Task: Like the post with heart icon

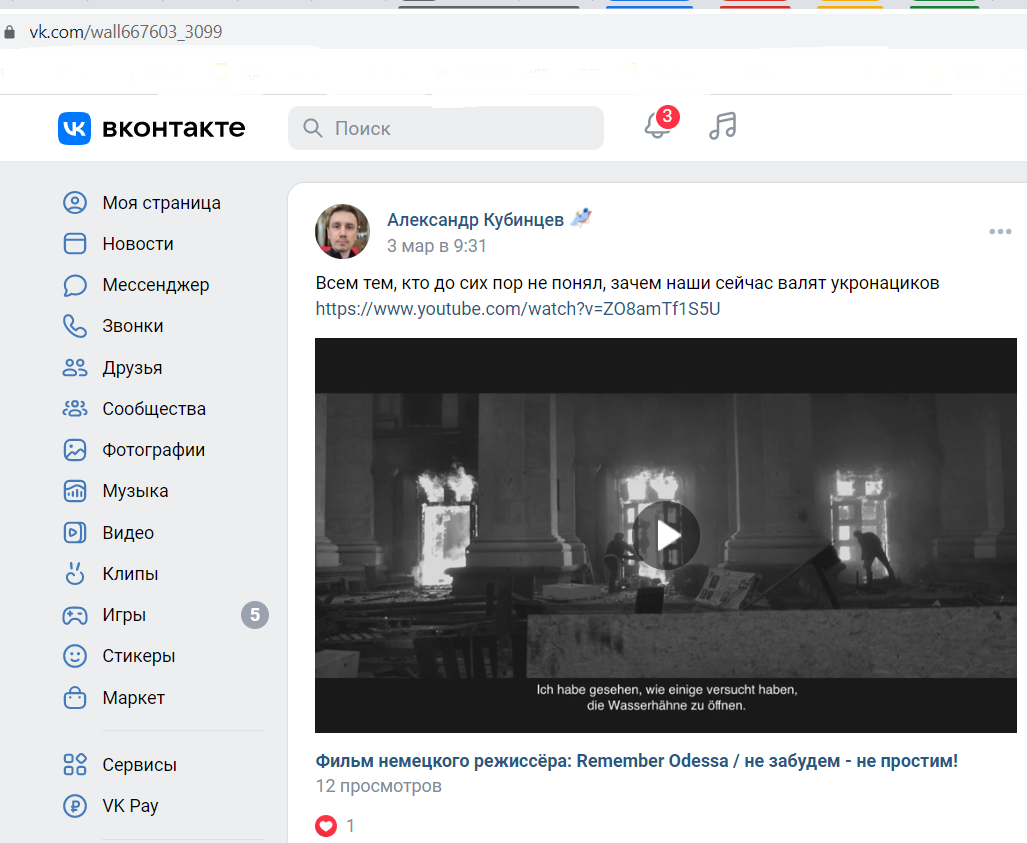Action: pos(326,826)
